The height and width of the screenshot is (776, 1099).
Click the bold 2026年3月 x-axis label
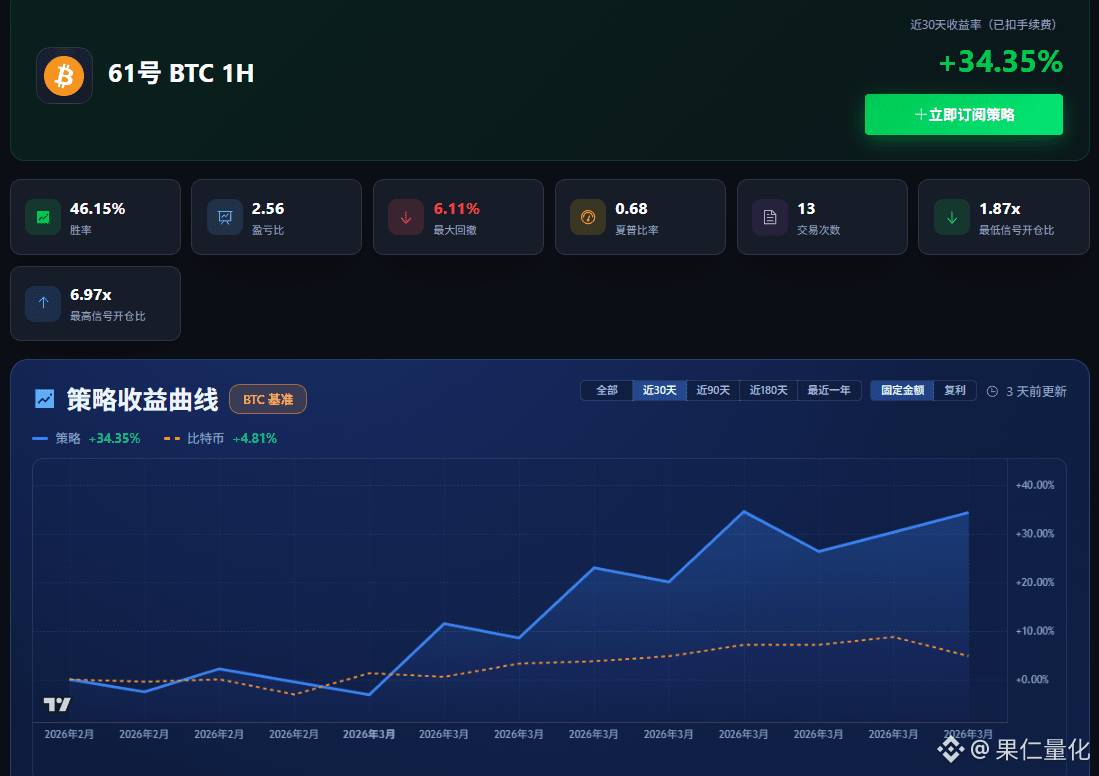pos(369,734)
